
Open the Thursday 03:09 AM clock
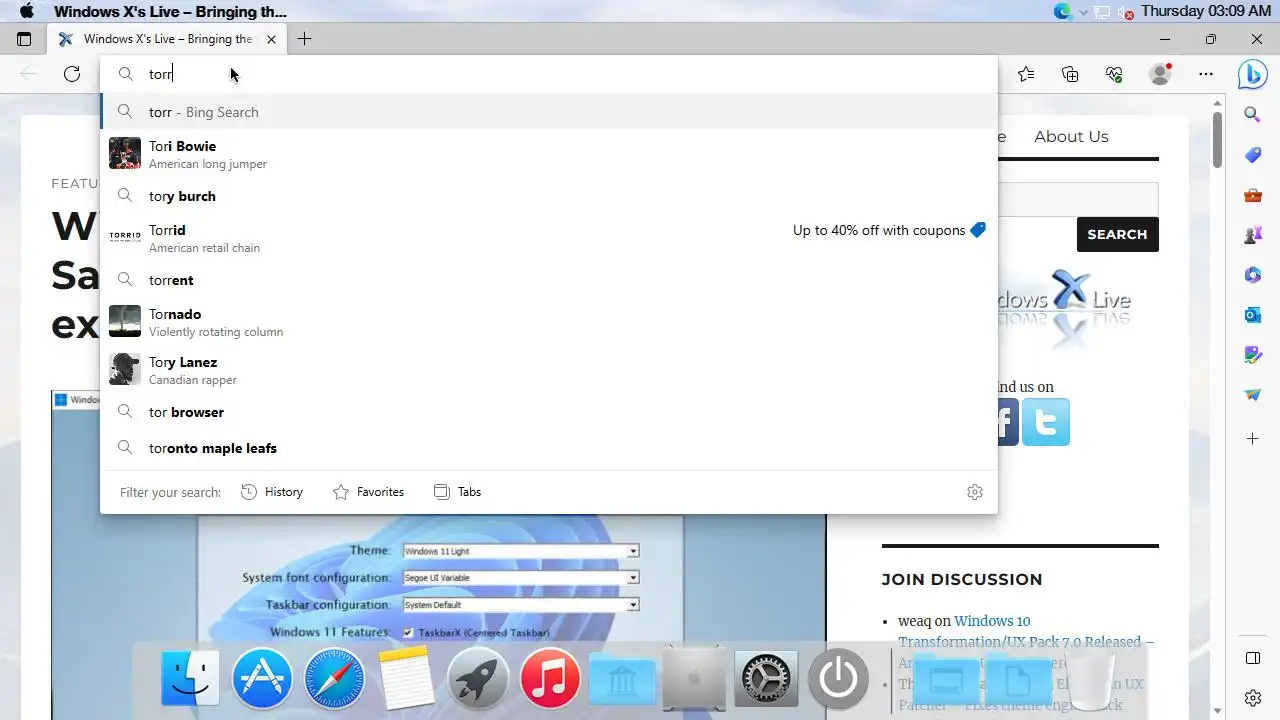point(1206,11)
